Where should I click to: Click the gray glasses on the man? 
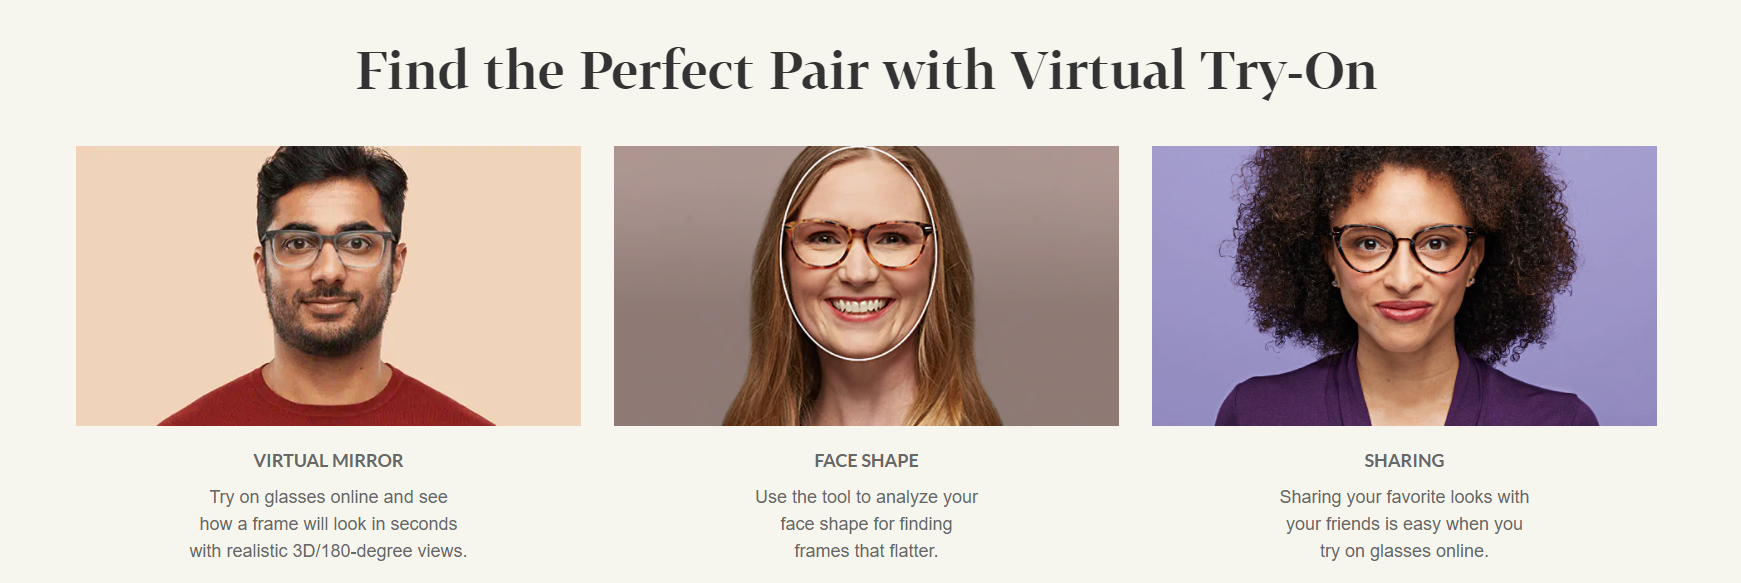329,247
